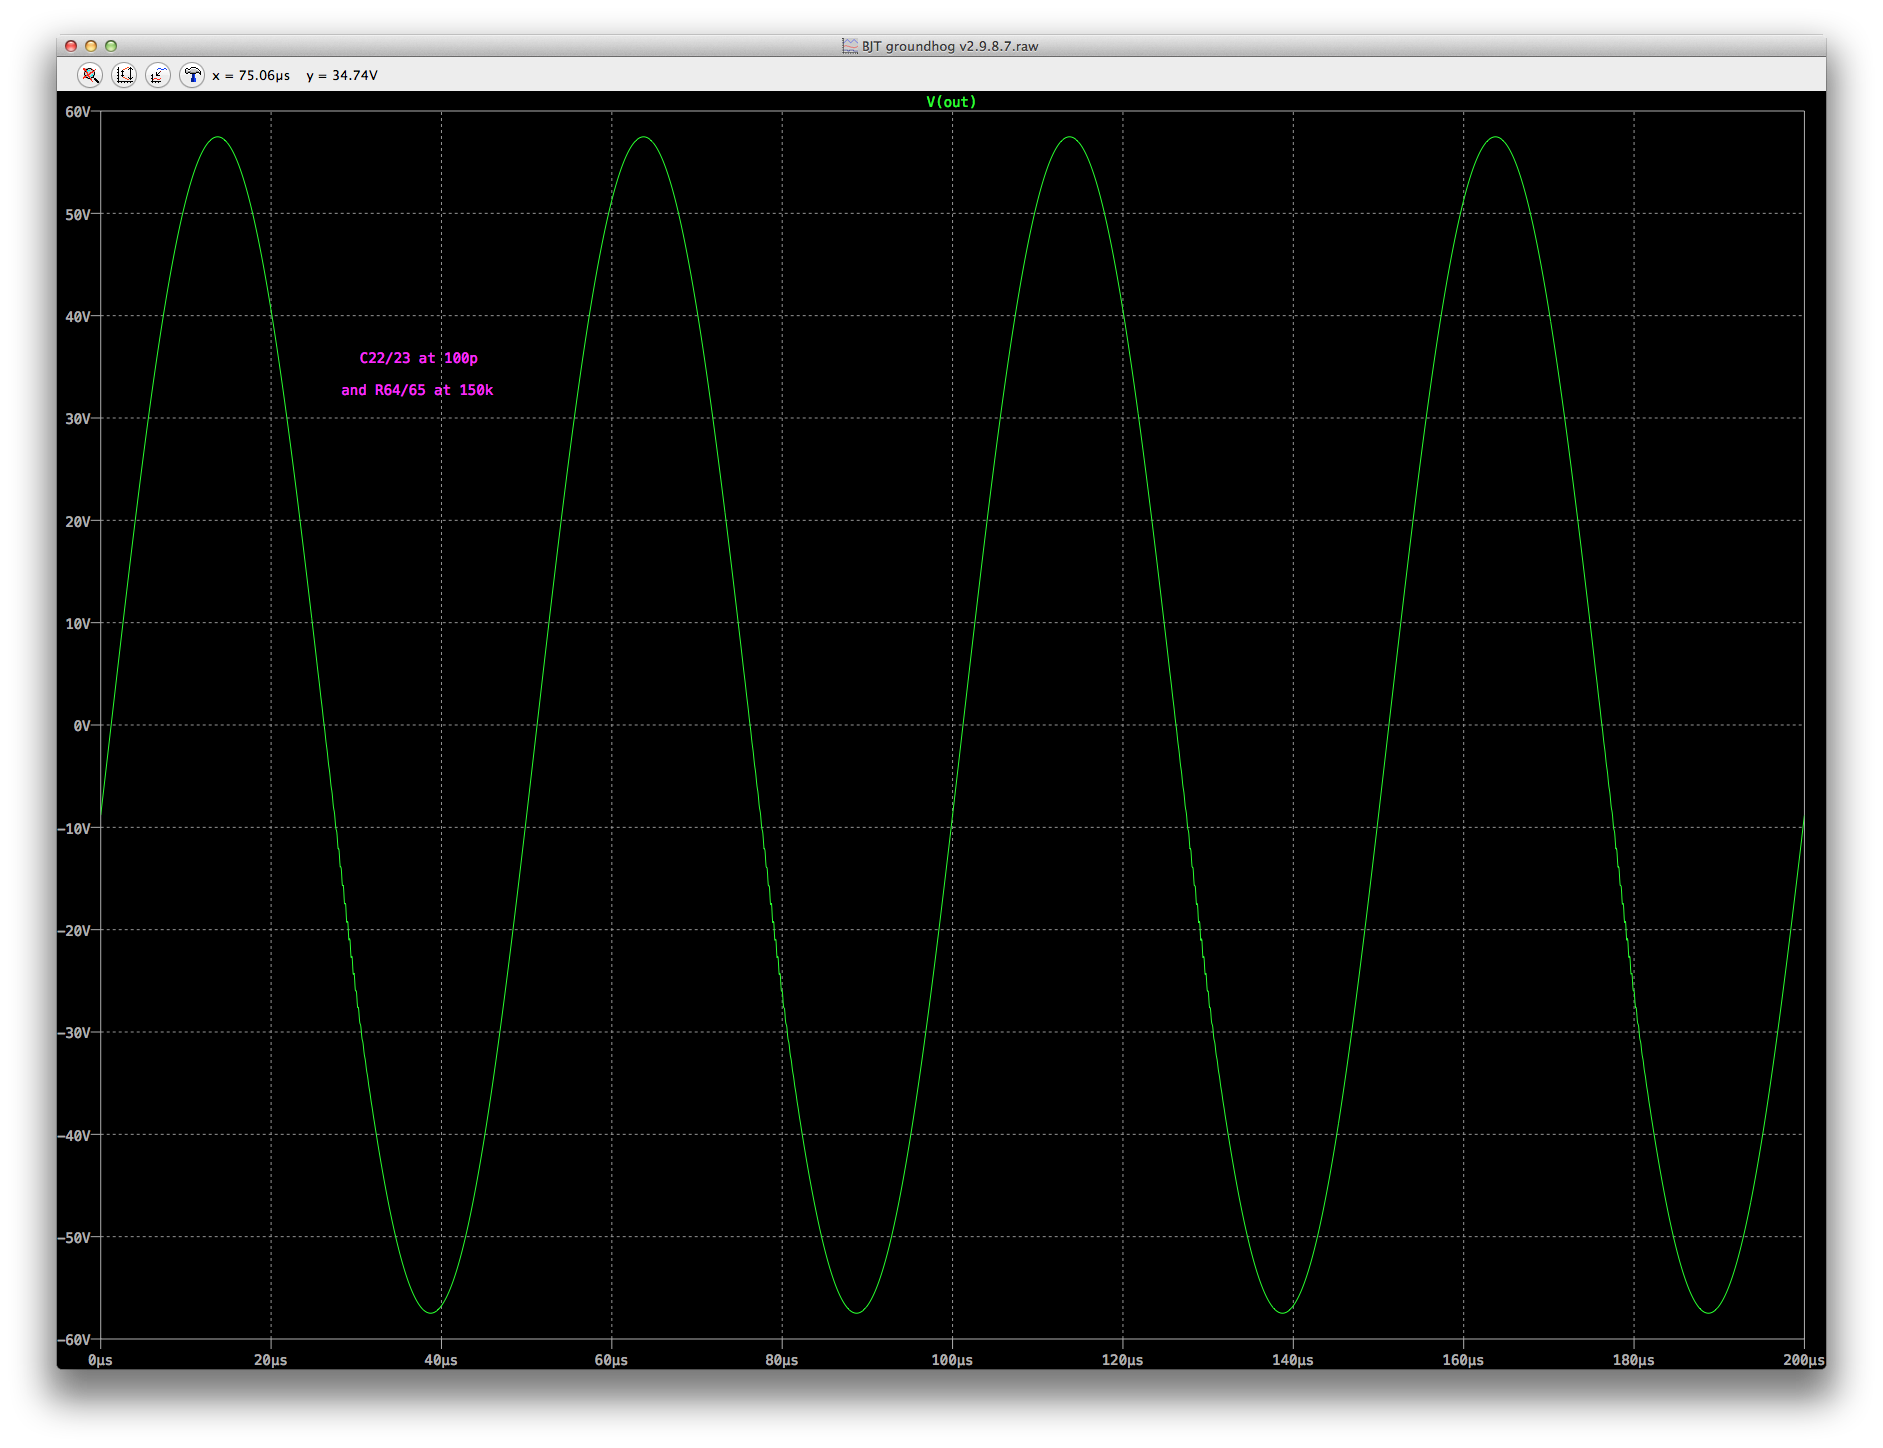This screenshot has width=1883, height=1448.
Task: Click the window title 'BJT groundhog v2.9.8.7.raw'
Action: tap(950, 46)
